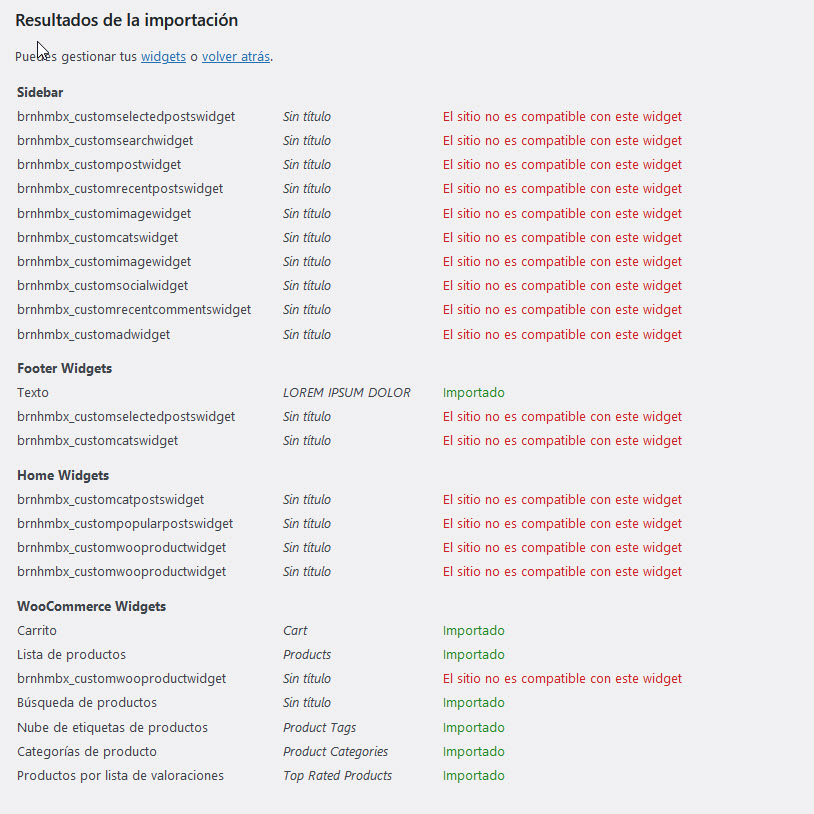The image size is (814, 814).
Task: Click the 'LOREM IPSUM DOLOR' widget title
Action: pyautogui.click(x=347, y=393)
